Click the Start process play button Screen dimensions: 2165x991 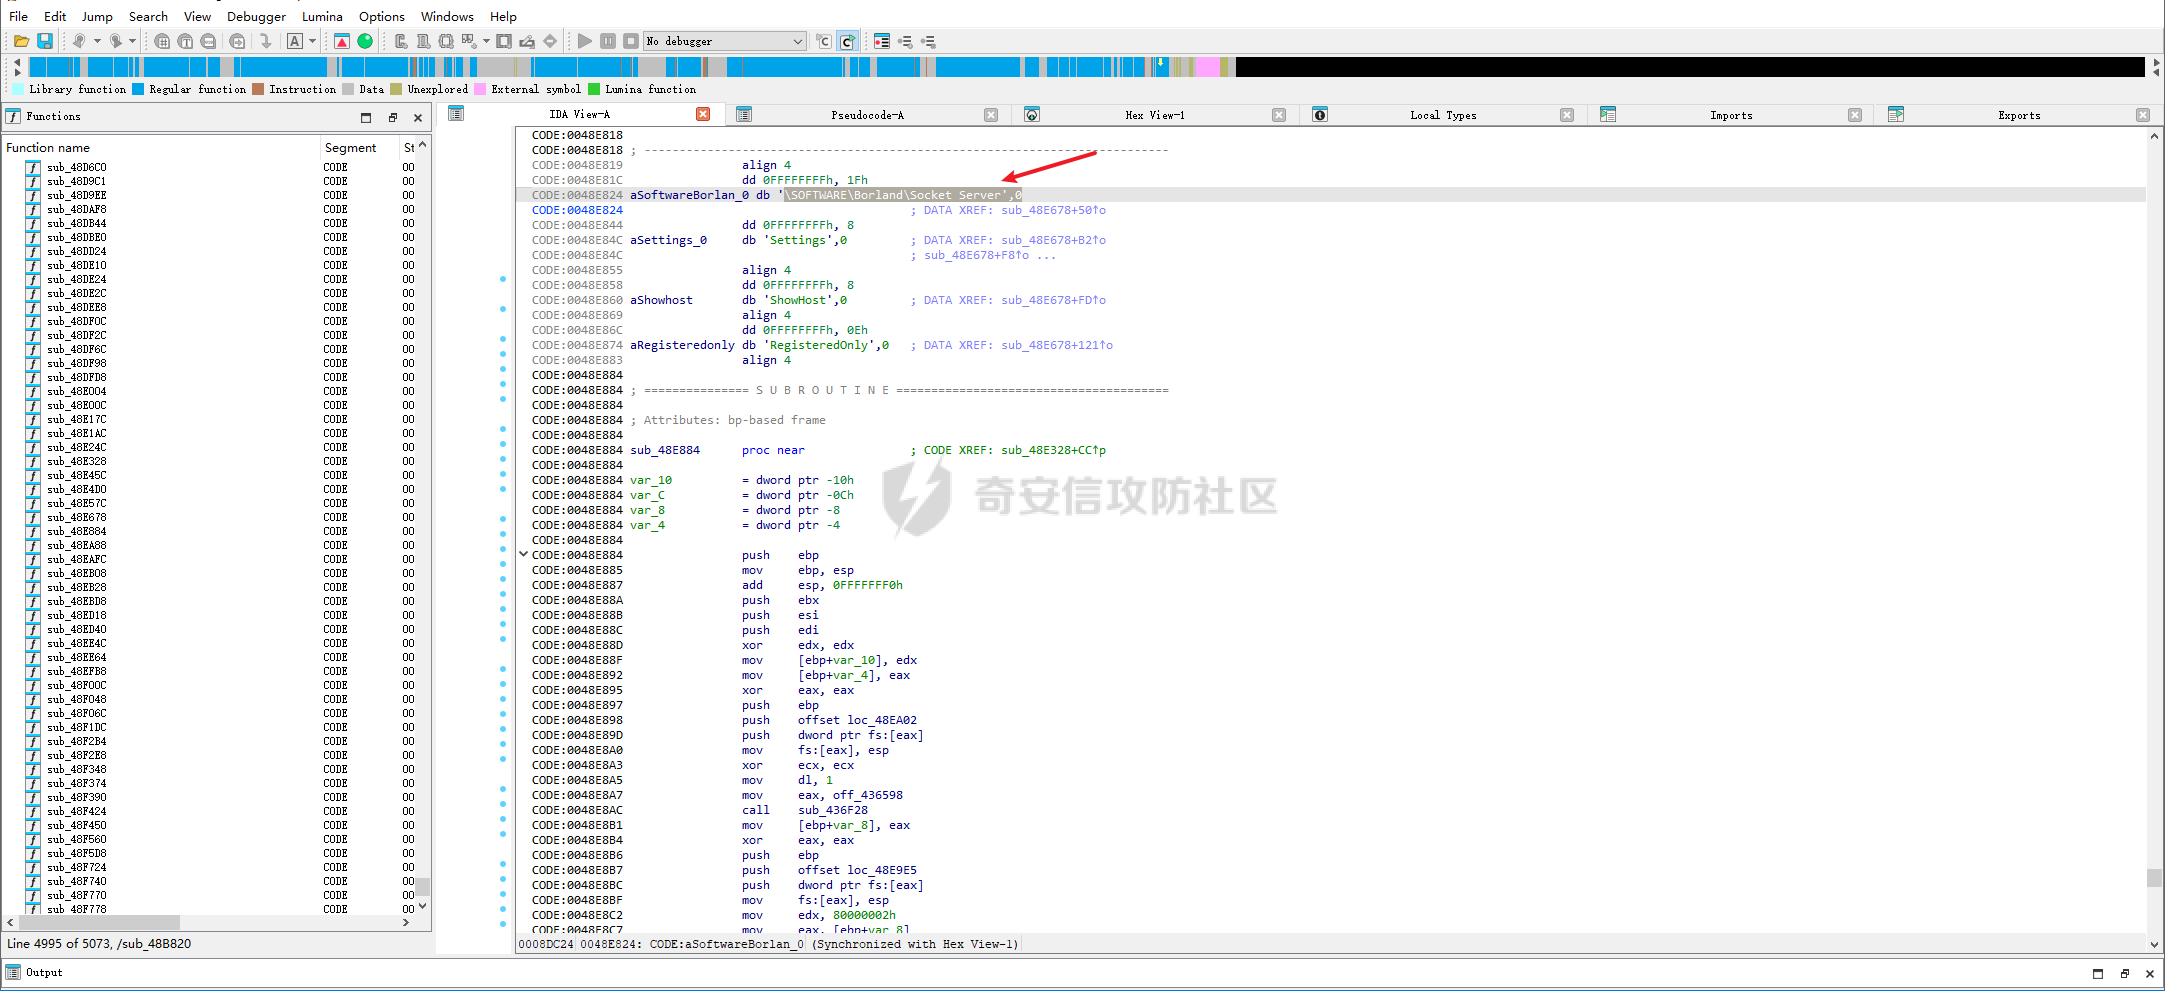click(585, 41)
